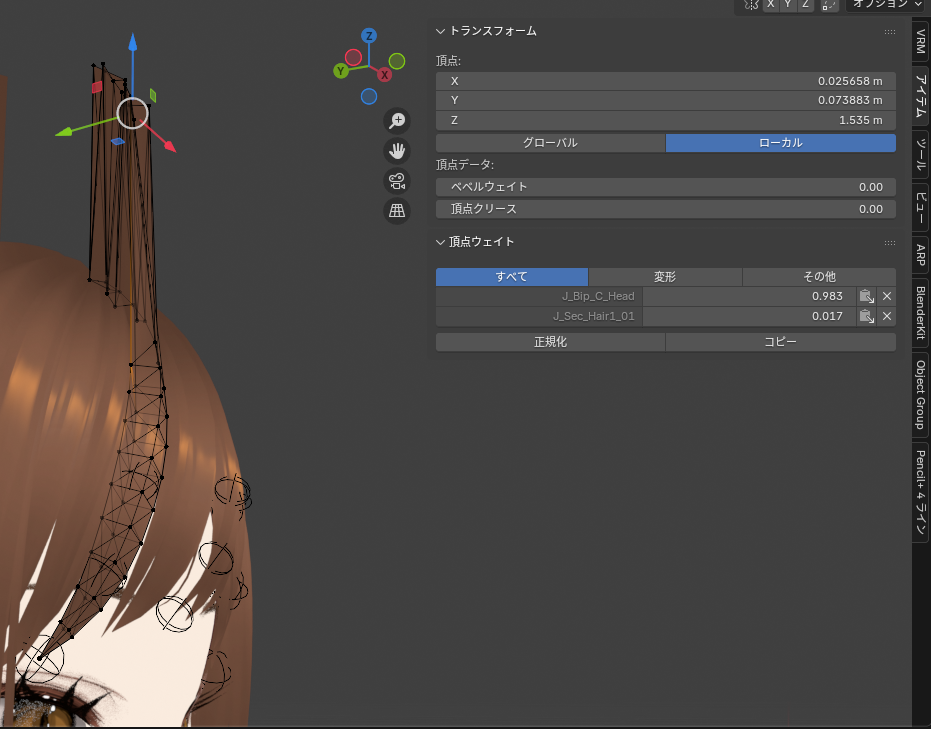This screenshot has height=729, width=931.
Task: Toggle Y axis mirror button
Action: click(x=788, y=5)
